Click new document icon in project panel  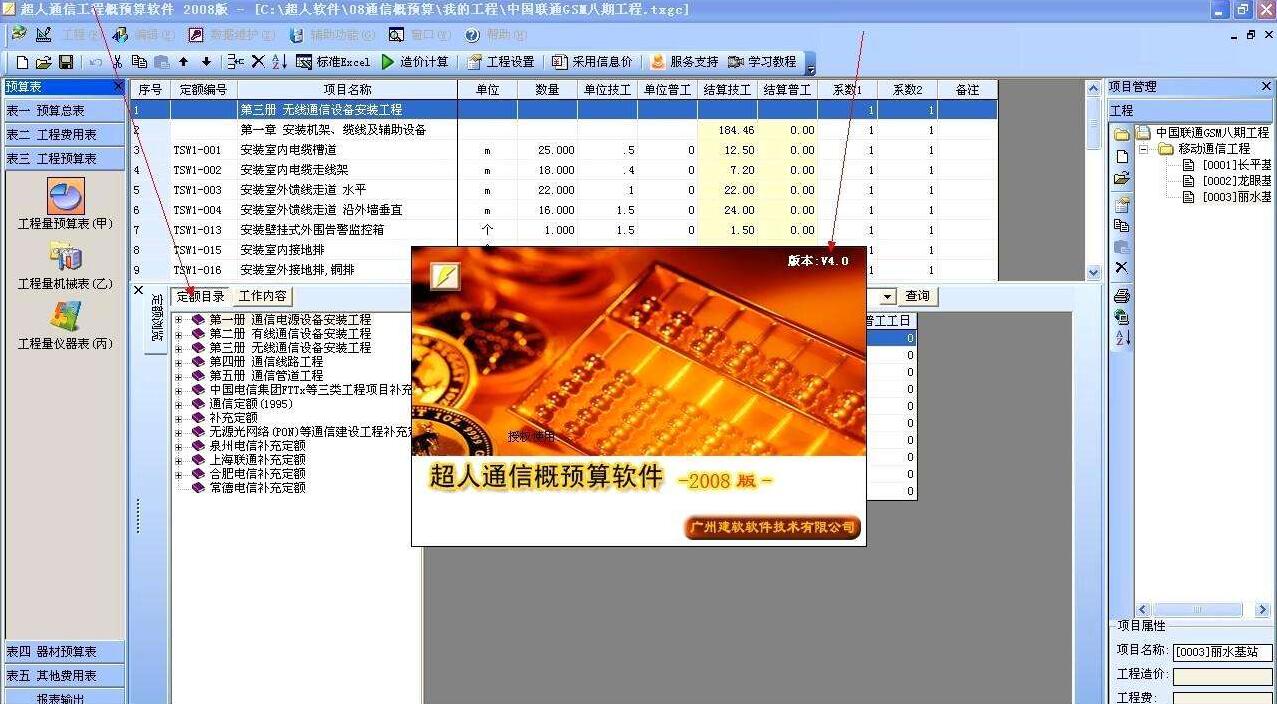point(1122,157)
